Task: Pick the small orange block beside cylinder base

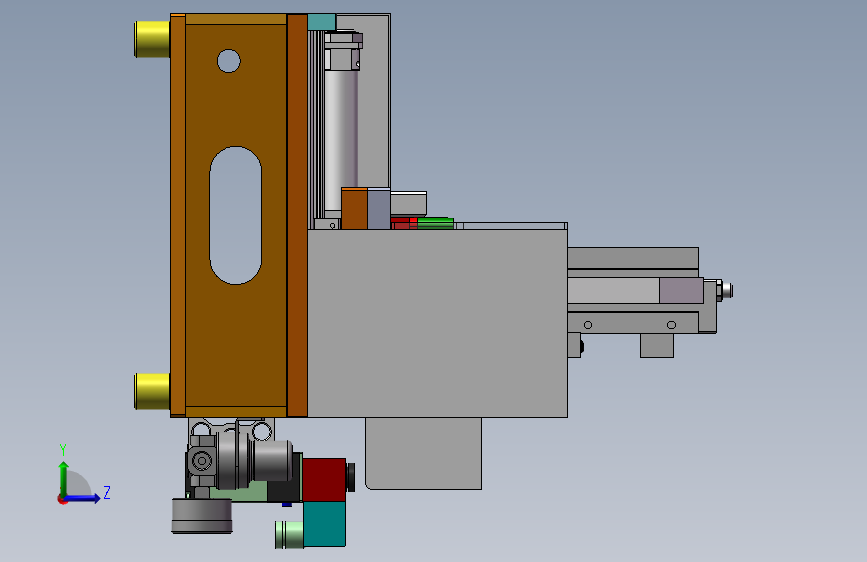Action: pyautogui.click(x=354, y=209)
